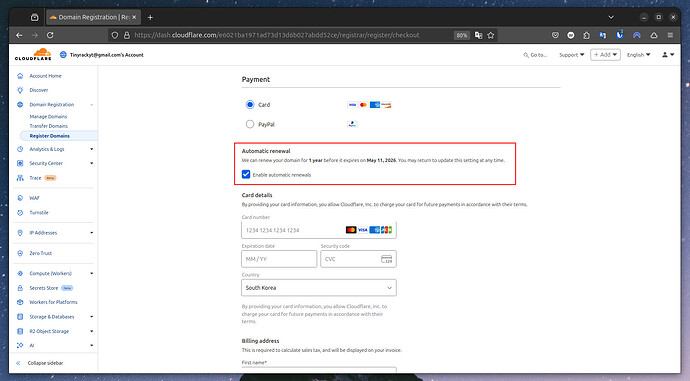Click the Account Home house icon
Screen dimensions: 690x381
20,76
